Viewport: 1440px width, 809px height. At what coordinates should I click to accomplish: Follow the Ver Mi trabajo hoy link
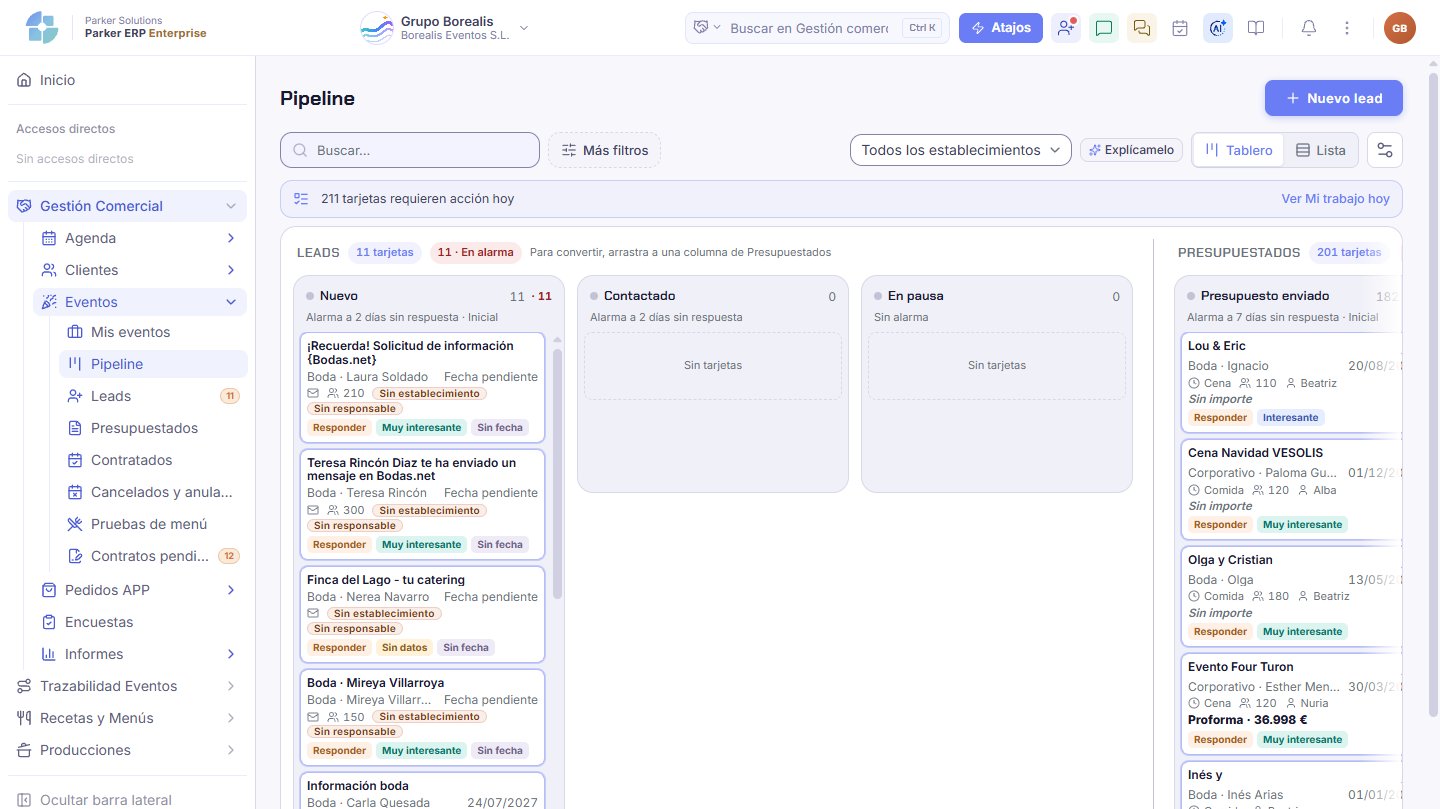pos(1336,199)
